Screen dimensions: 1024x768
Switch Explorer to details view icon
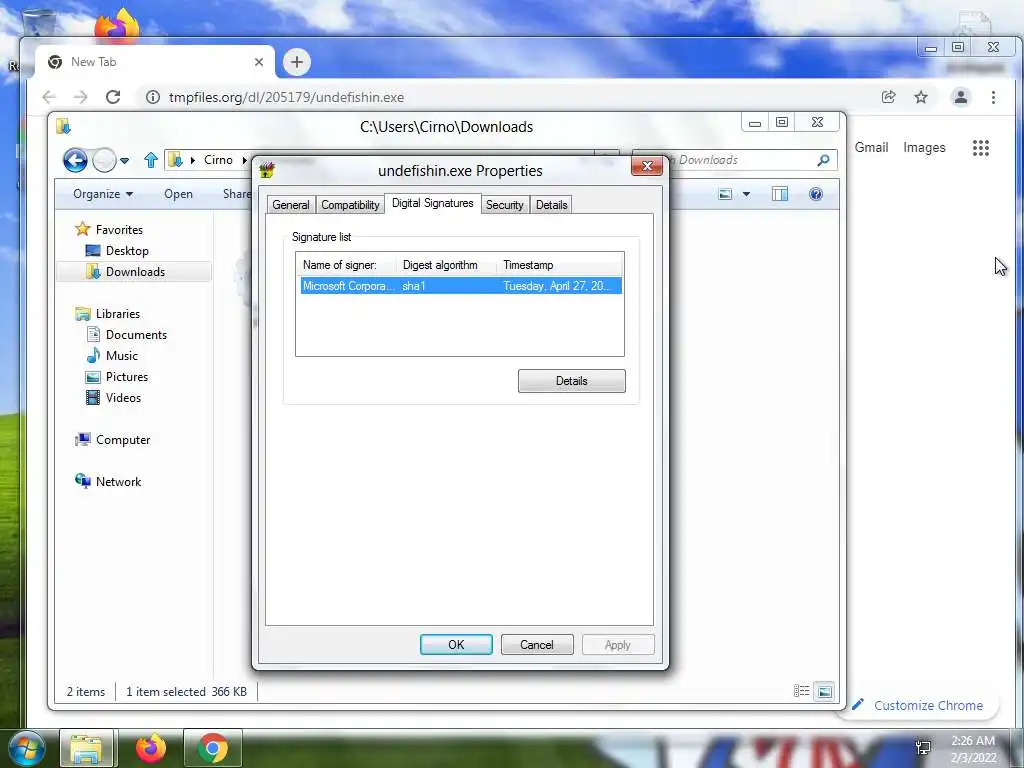[801, 691]
